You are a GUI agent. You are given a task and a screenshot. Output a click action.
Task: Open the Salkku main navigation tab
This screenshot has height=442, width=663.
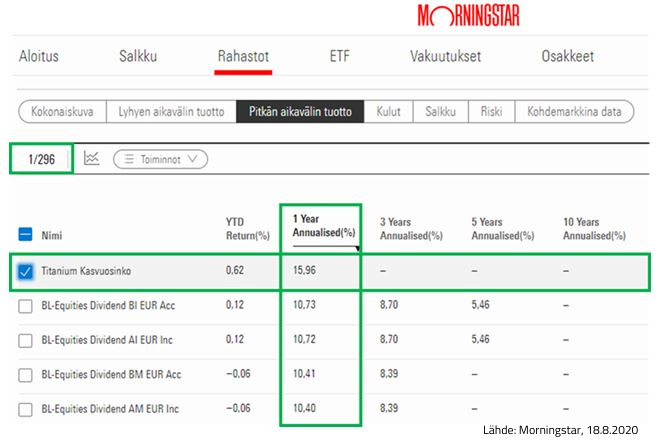coord(138,56)
